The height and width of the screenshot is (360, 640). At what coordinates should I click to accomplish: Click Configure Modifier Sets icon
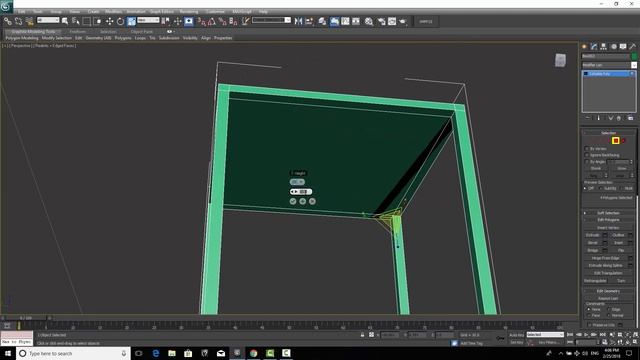[x=631, y=118]
